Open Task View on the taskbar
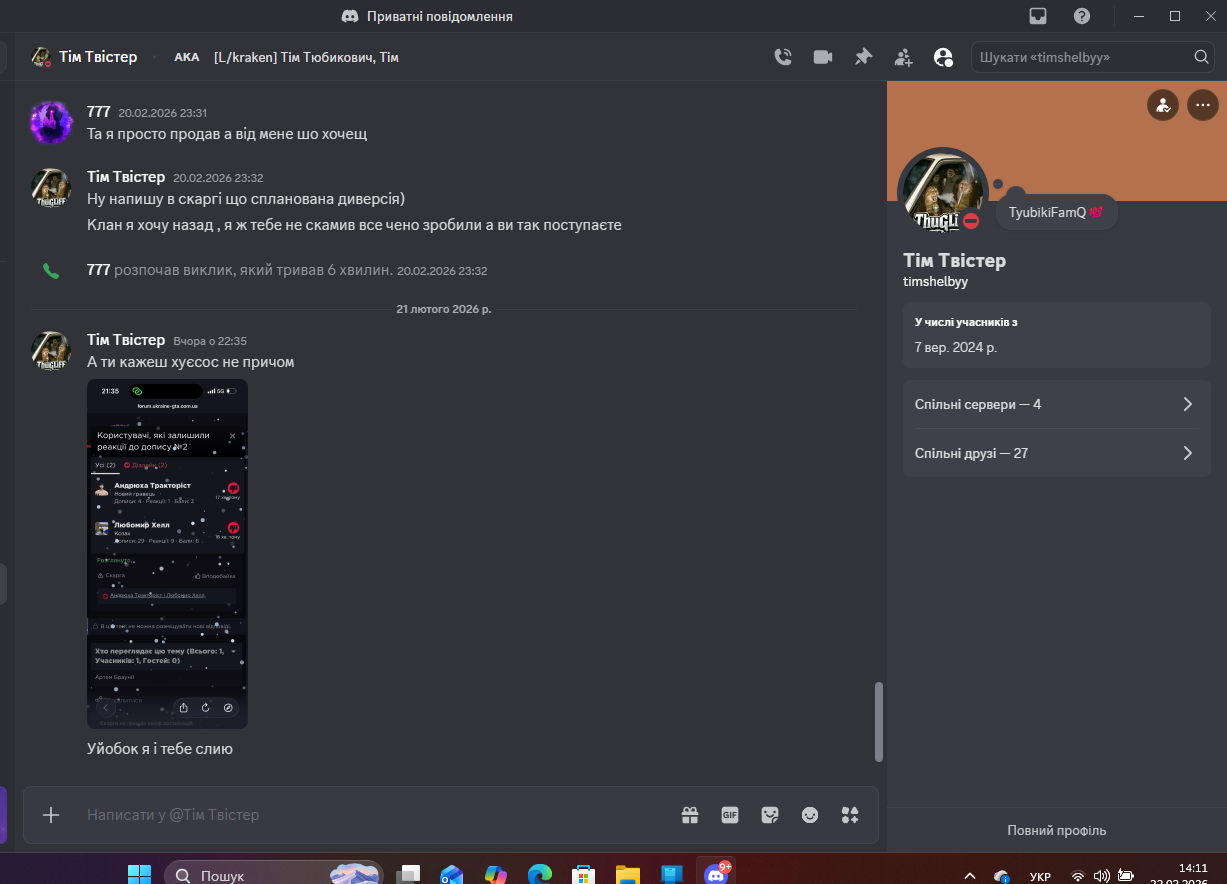1227x884 pixels. coord(407,875)
